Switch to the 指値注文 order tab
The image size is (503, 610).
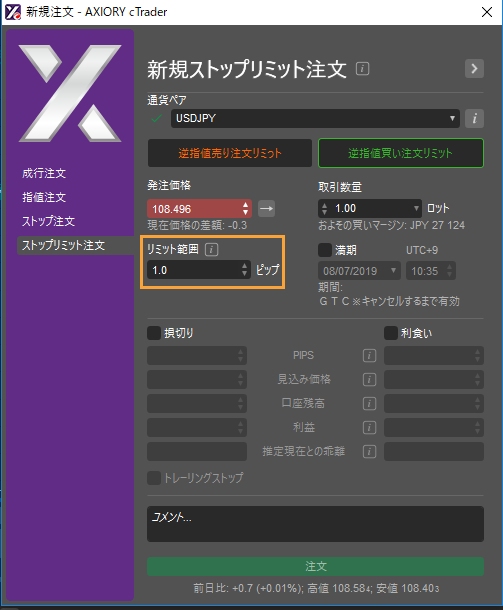click(x=44, y=197)
